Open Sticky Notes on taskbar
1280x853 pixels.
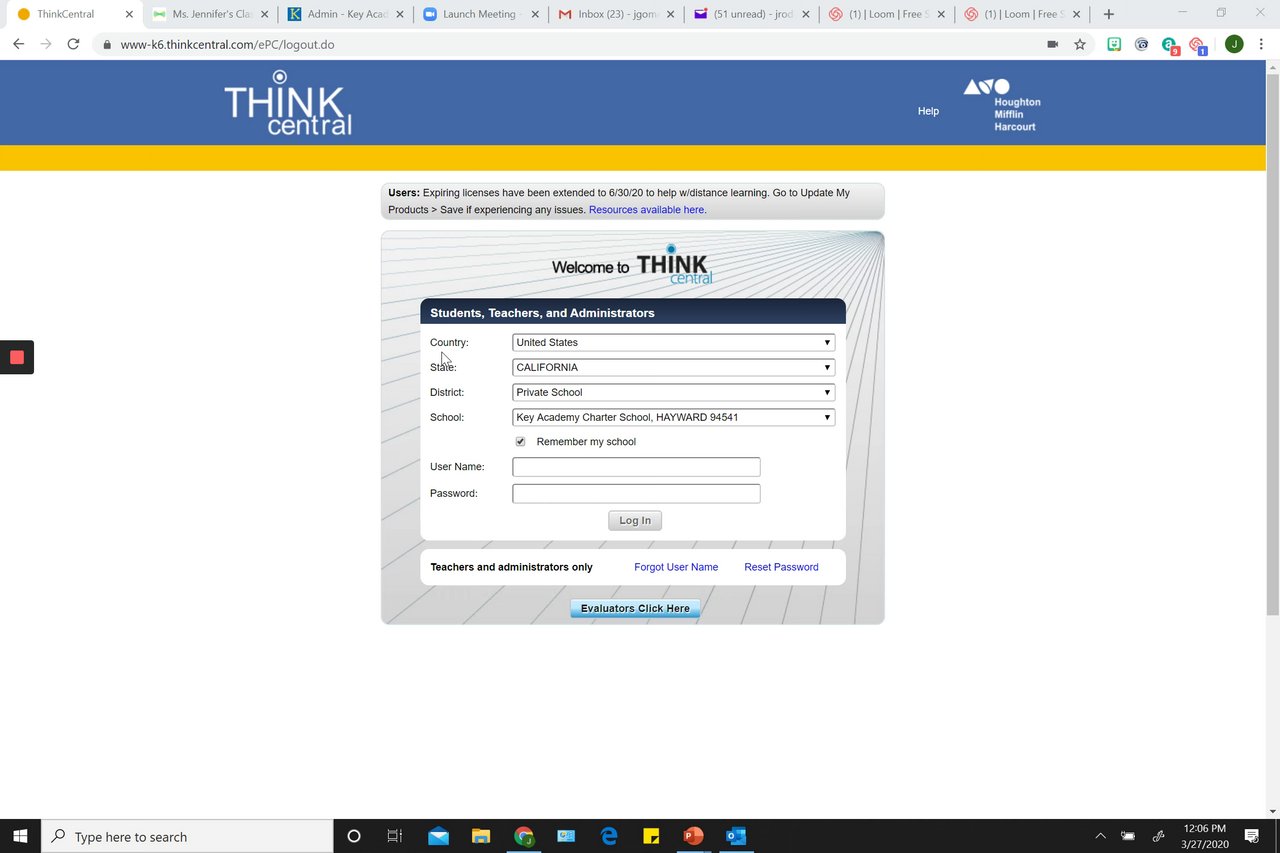(651, 836)
